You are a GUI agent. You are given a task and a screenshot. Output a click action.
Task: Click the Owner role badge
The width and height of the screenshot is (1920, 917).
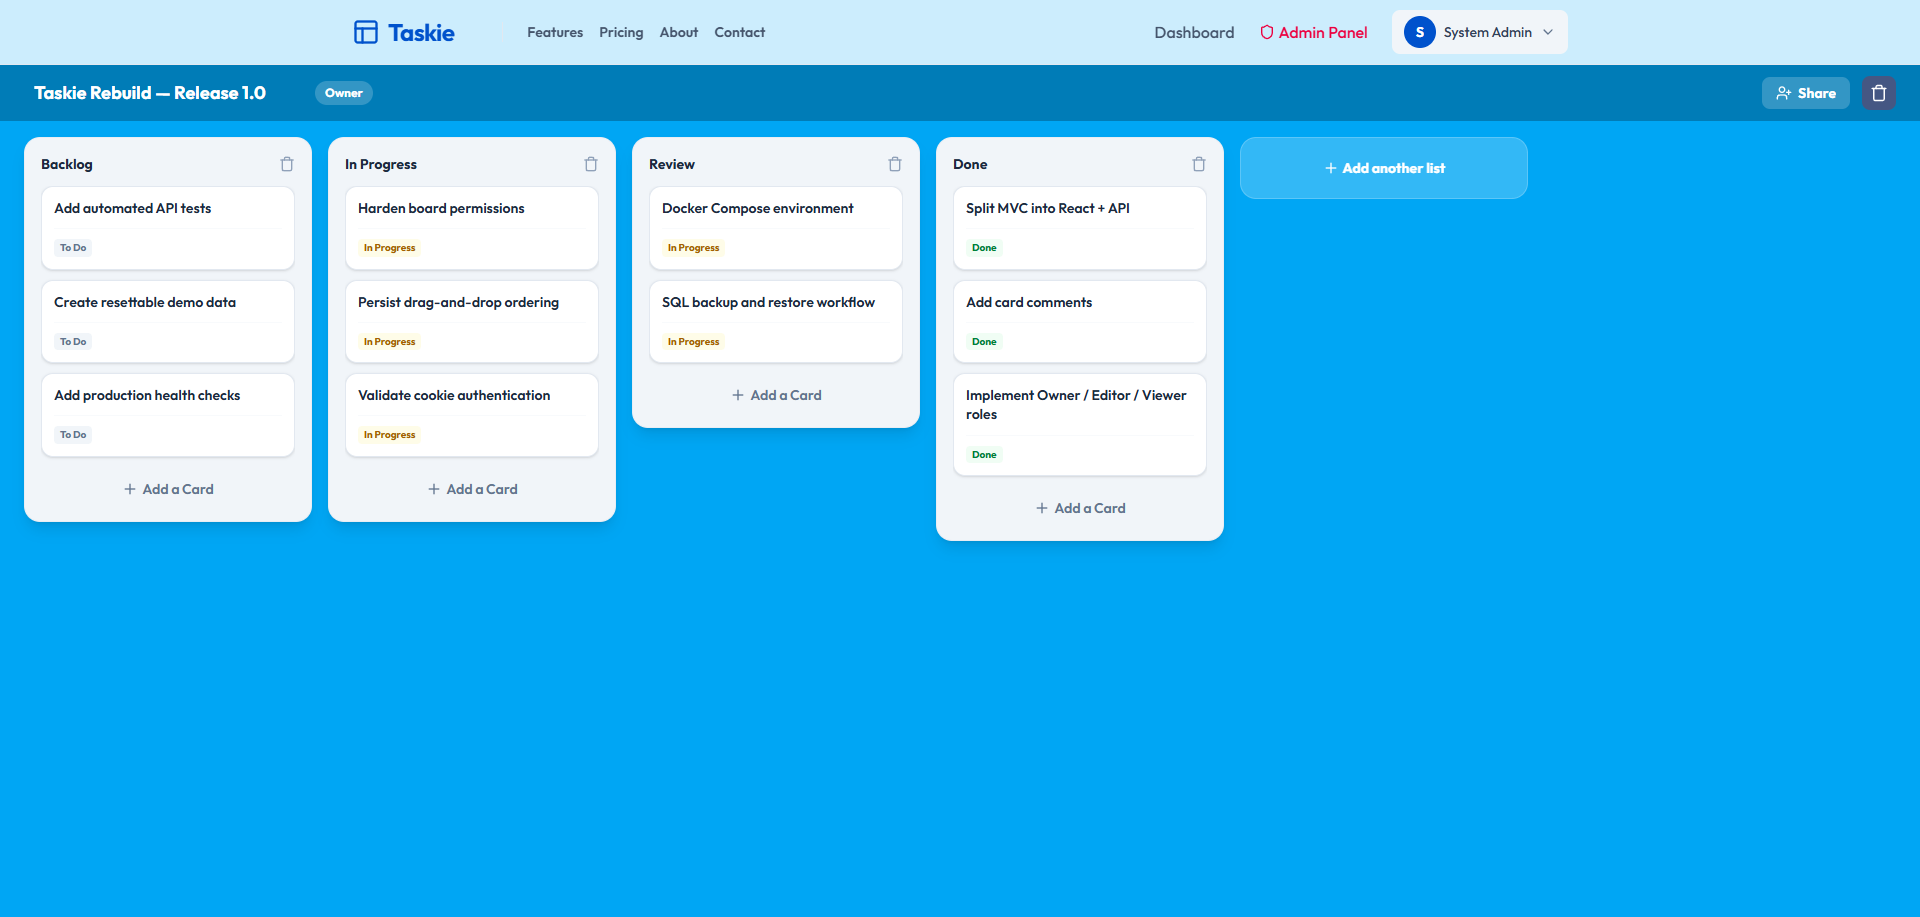tap(344, 93)
